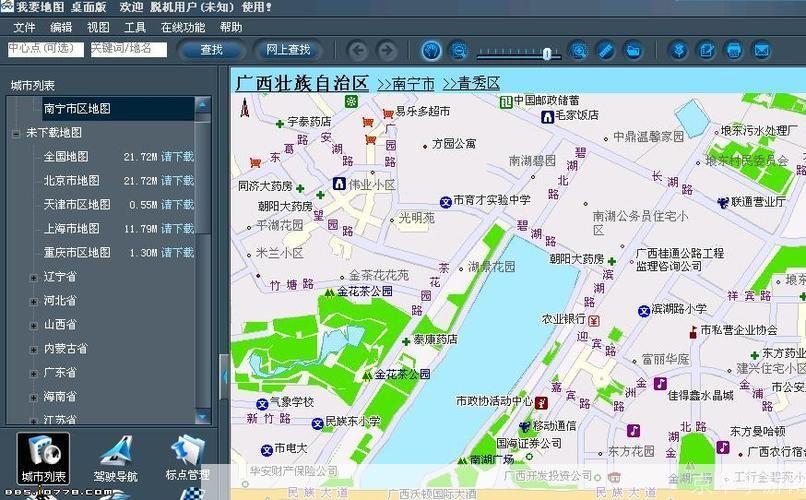Open the 城市列表 city list panel icon

click(x=44, y=457)
